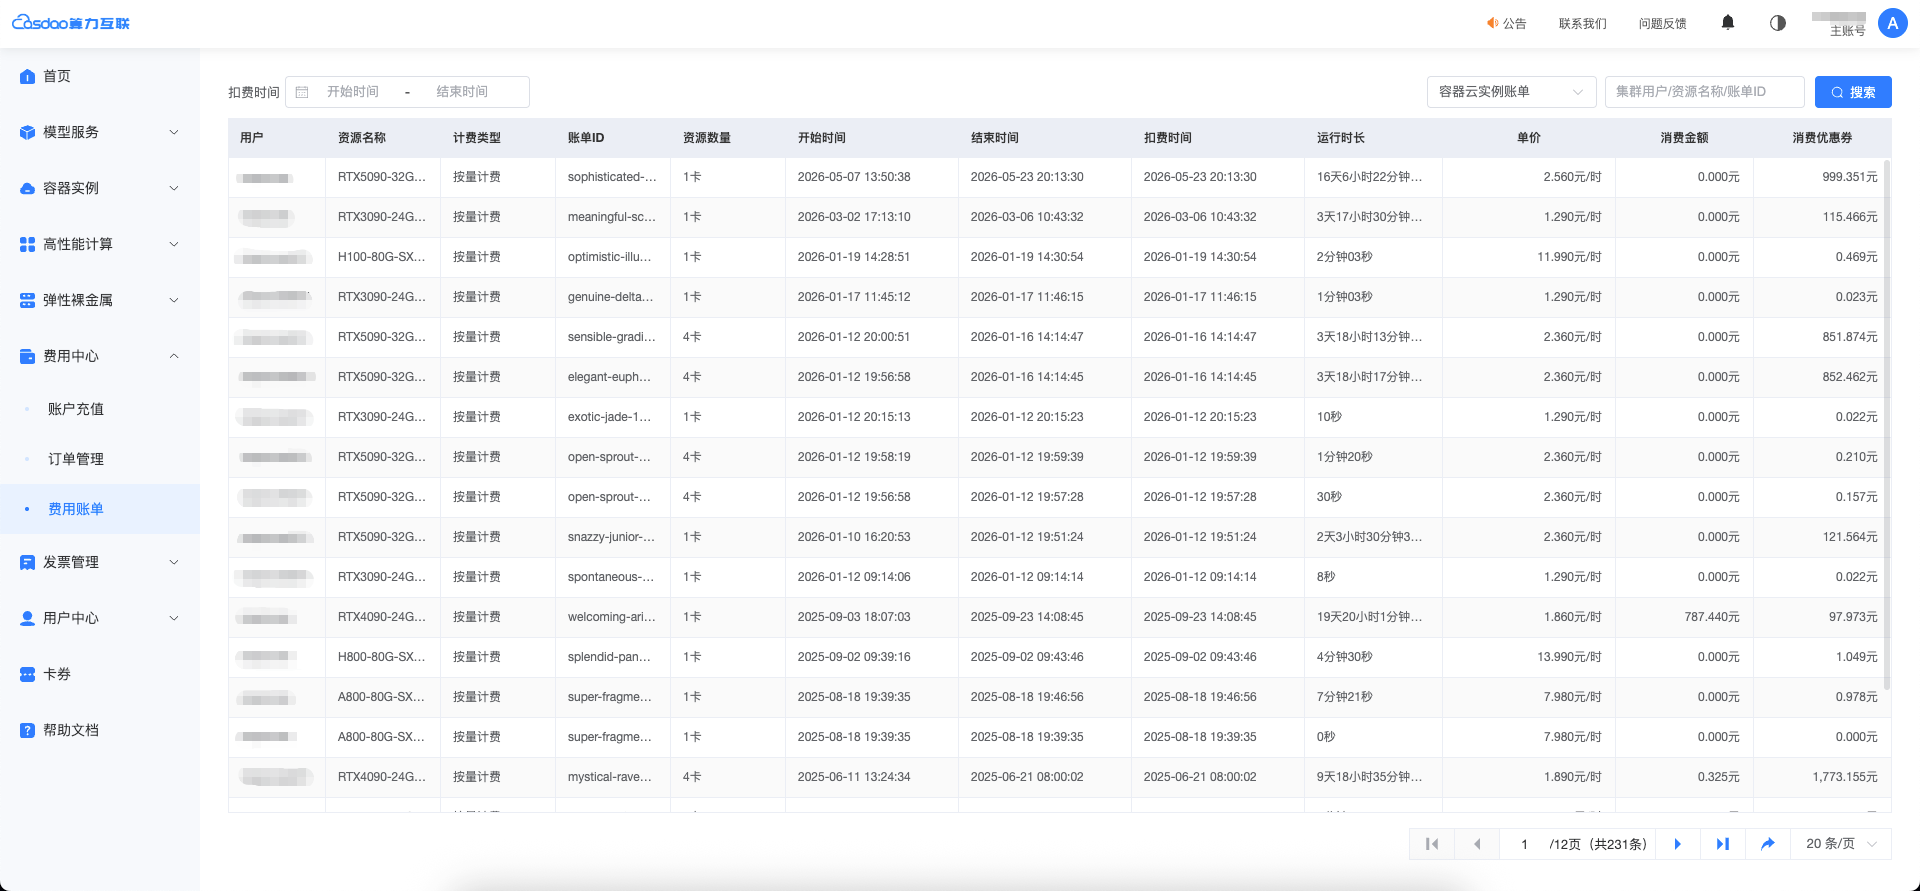This screenshot has width=1920, height=891.
Task: Click the 搜索 search button
Action: 1853,92
